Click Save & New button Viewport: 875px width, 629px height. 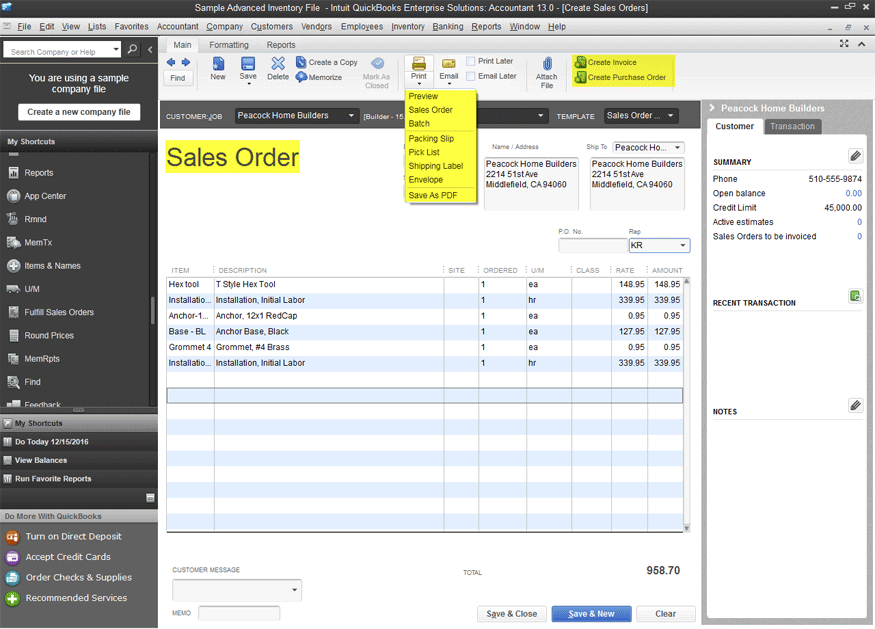(x=592, y=614)
